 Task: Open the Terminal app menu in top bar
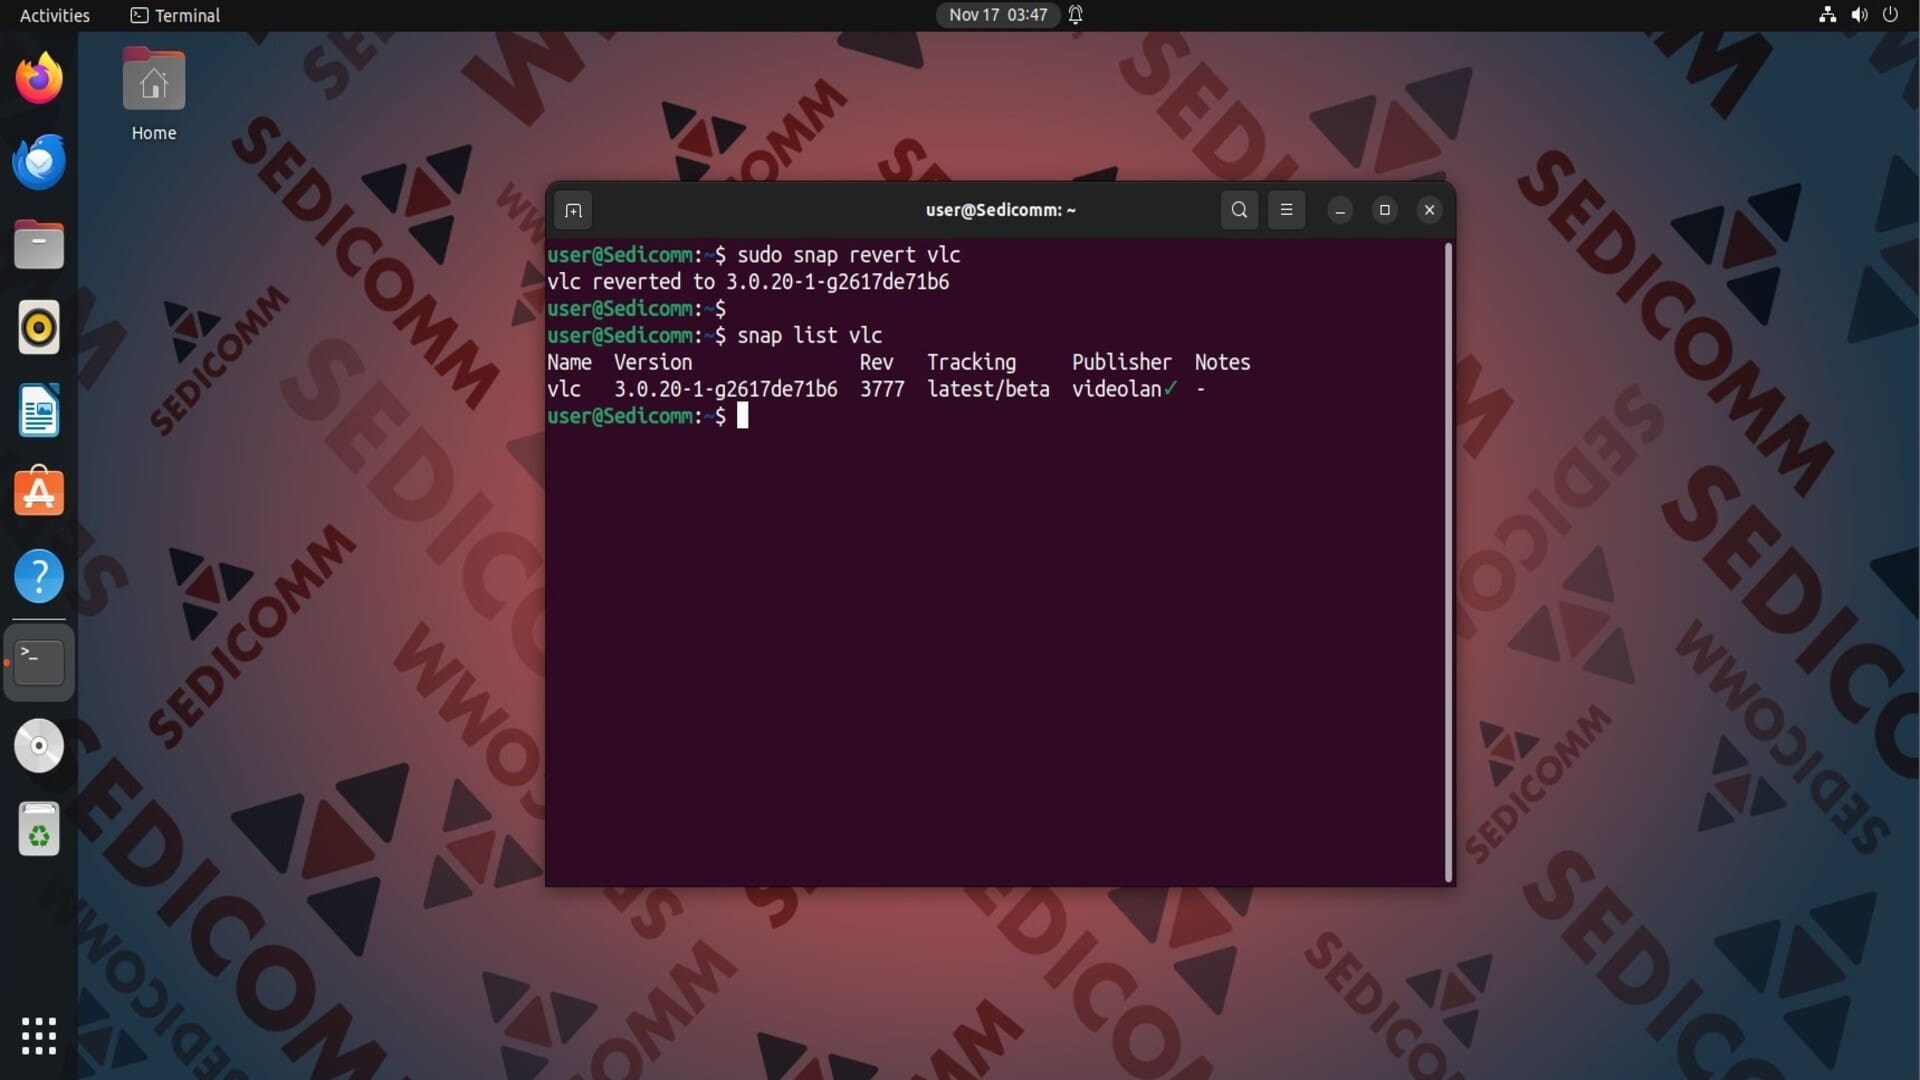(x=176, y=15)
